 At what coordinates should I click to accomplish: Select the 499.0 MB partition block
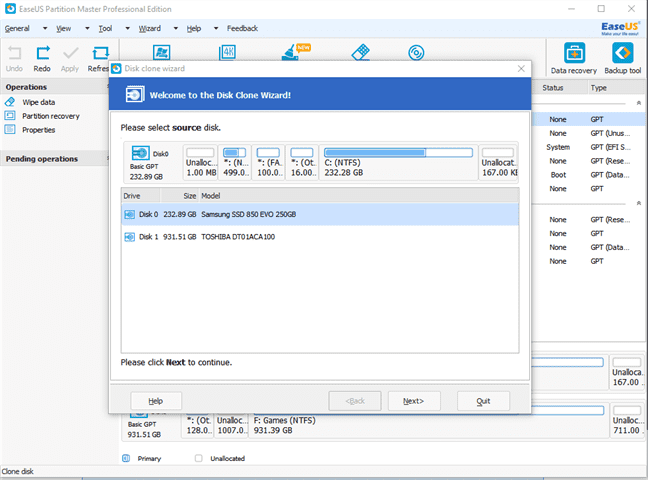pyautogui.click(x=235, y=162)
